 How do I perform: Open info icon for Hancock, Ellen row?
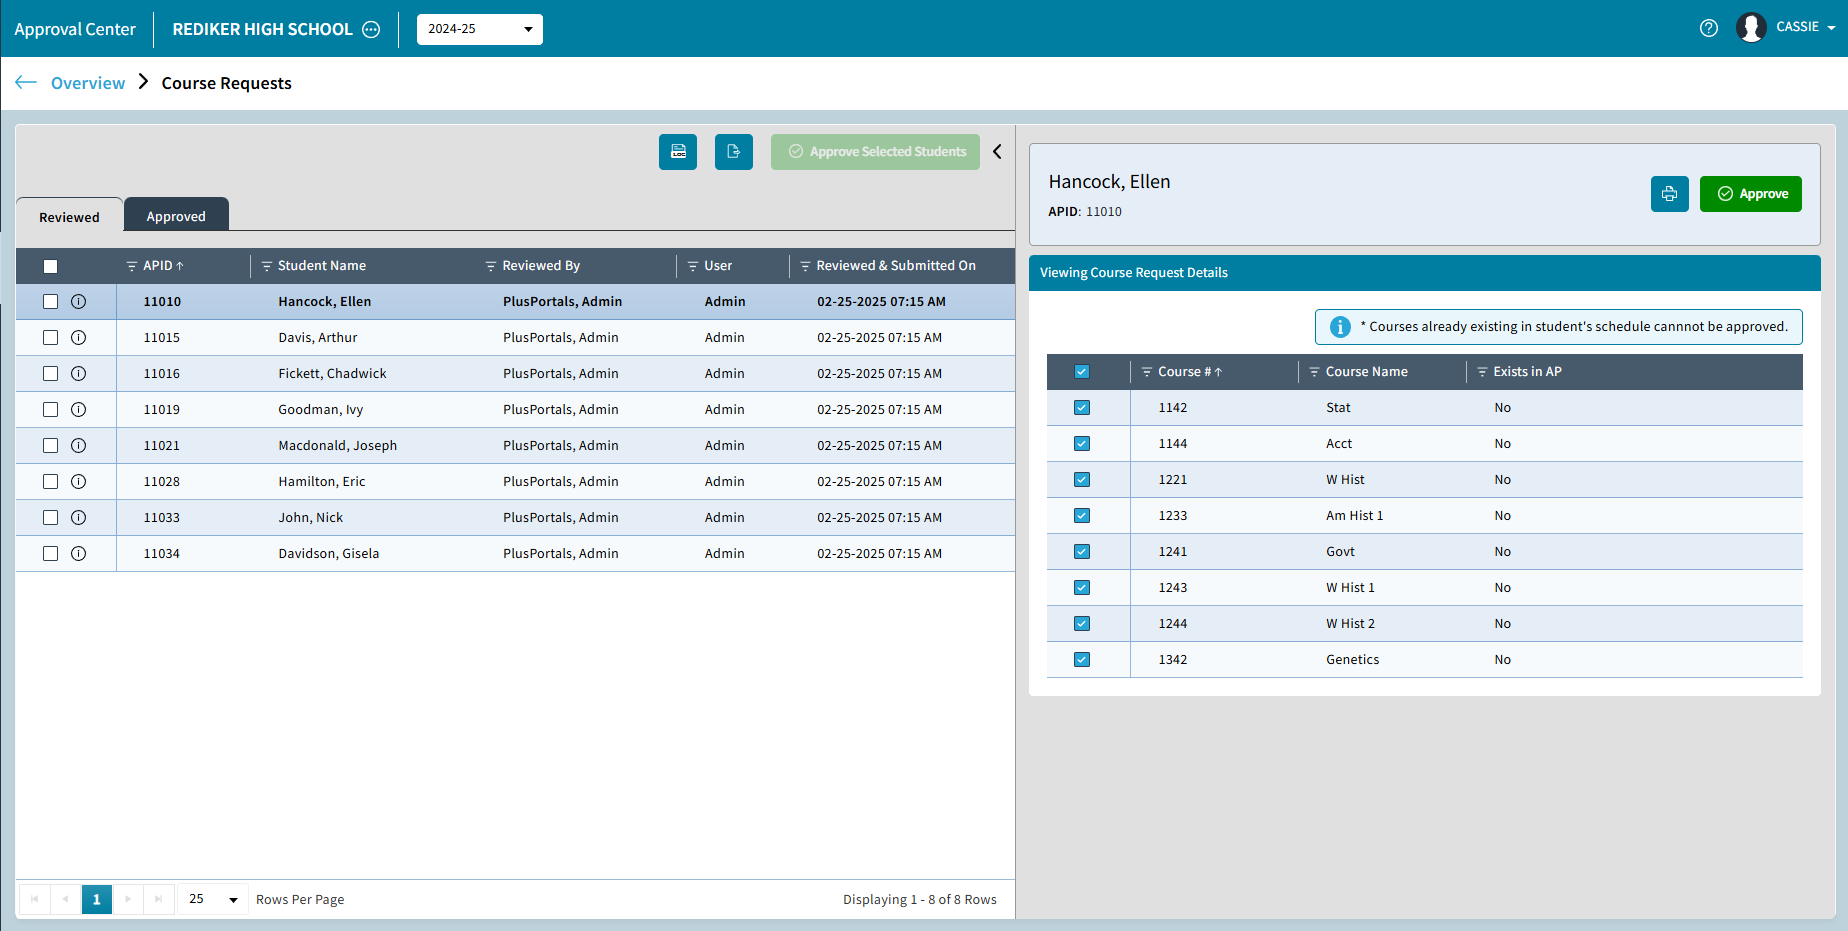click(x=79, y=301)
